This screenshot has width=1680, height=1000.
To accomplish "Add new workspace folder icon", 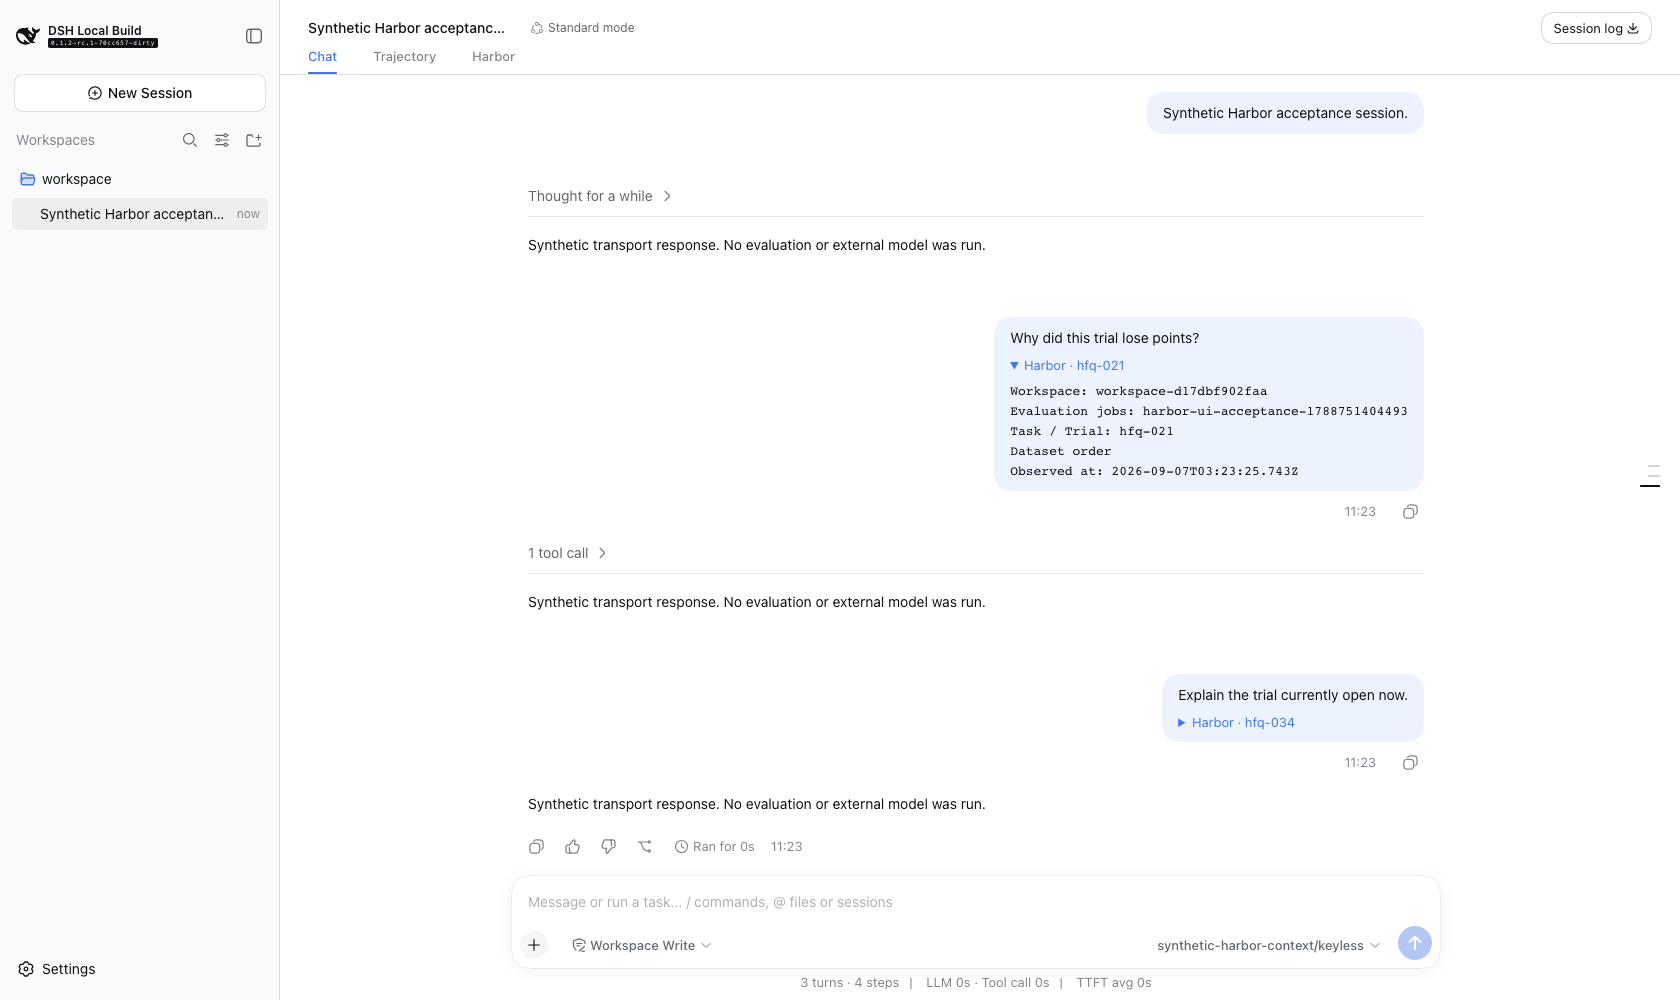I will [x=254, y=140].
